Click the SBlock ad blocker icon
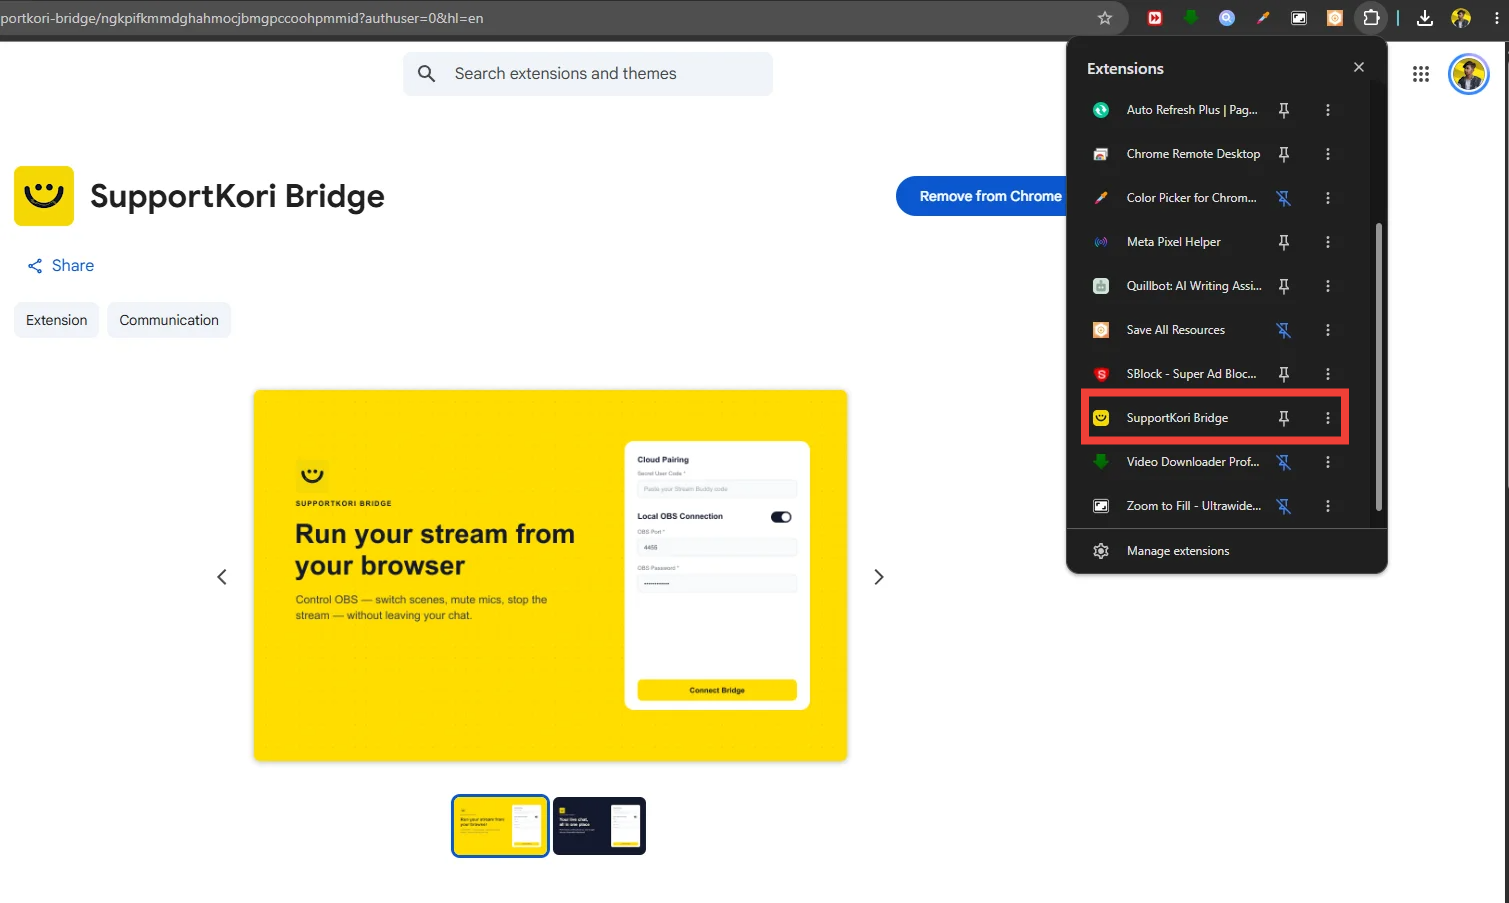Image resolution: width=1509 pixels, height=903 pixels. (x=1101, y=374)
